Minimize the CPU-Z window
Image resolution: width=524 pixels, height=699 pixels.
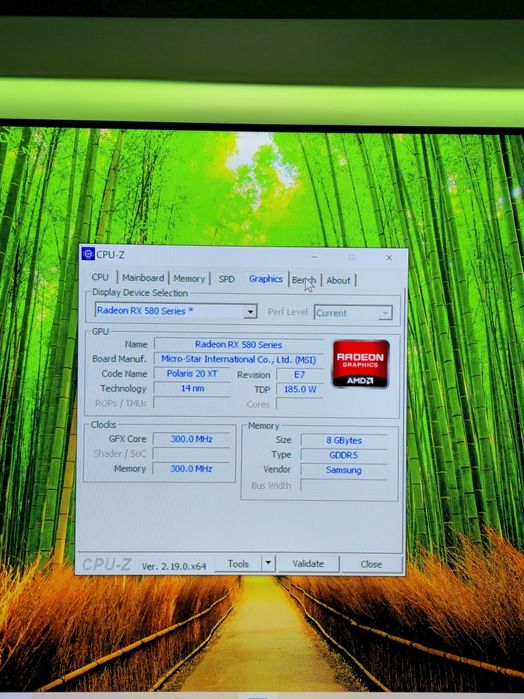click(314, 257)
